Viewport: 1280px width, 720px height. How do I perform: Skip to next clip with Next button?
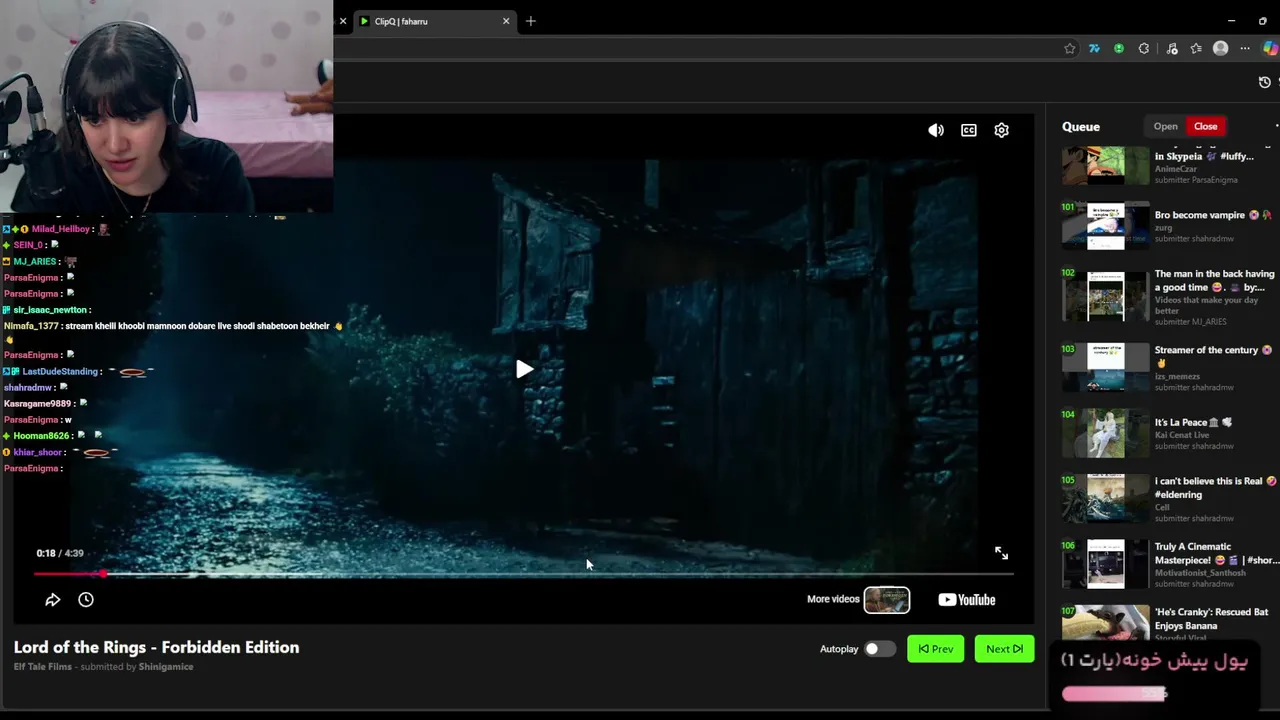[x=1004, y=649]
